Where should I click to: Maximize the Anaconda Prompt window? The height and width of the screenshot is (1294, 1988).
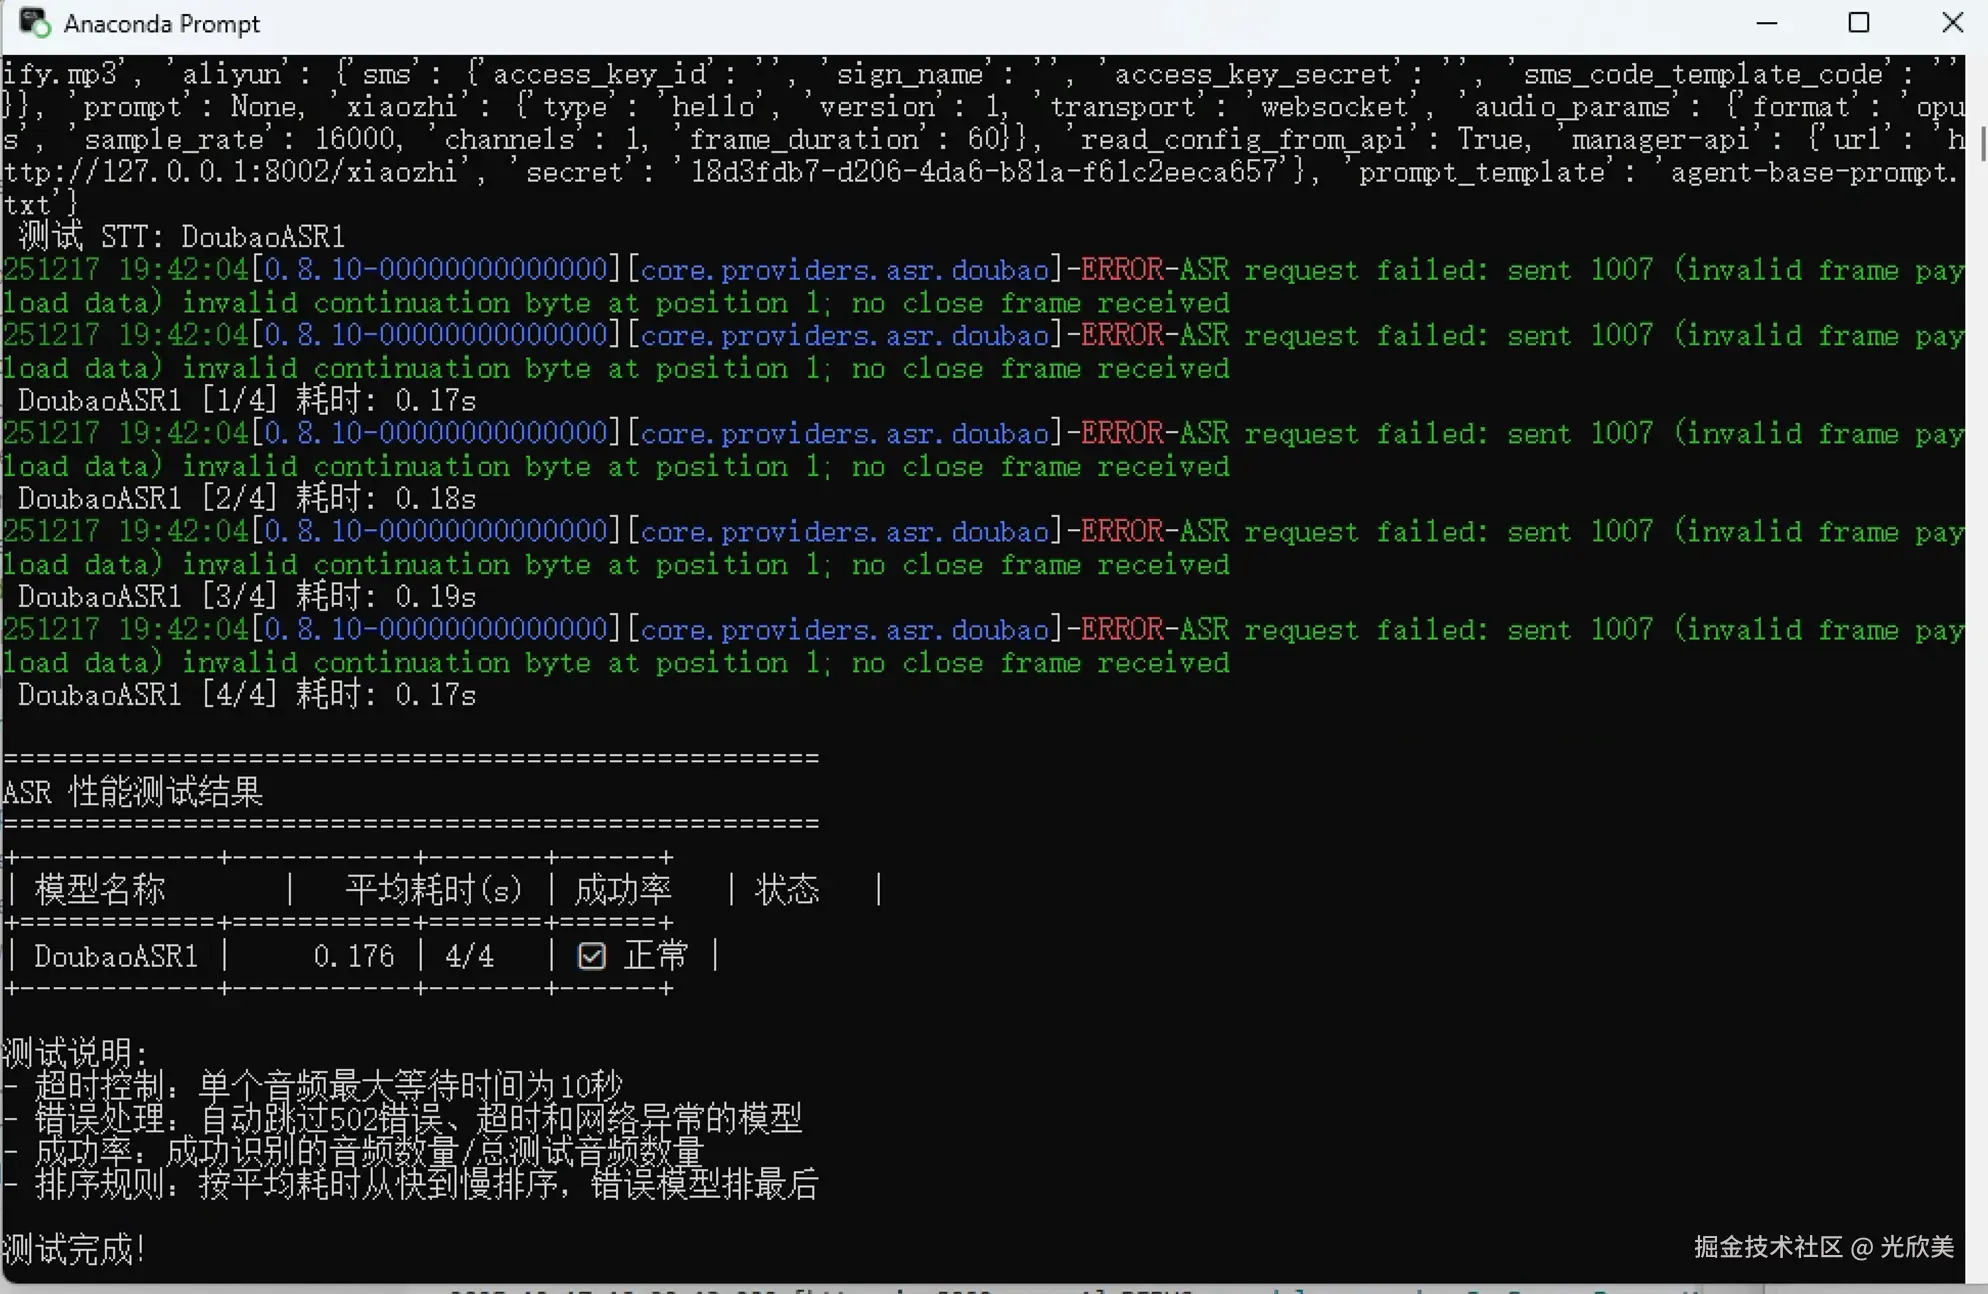[1858, 23]
